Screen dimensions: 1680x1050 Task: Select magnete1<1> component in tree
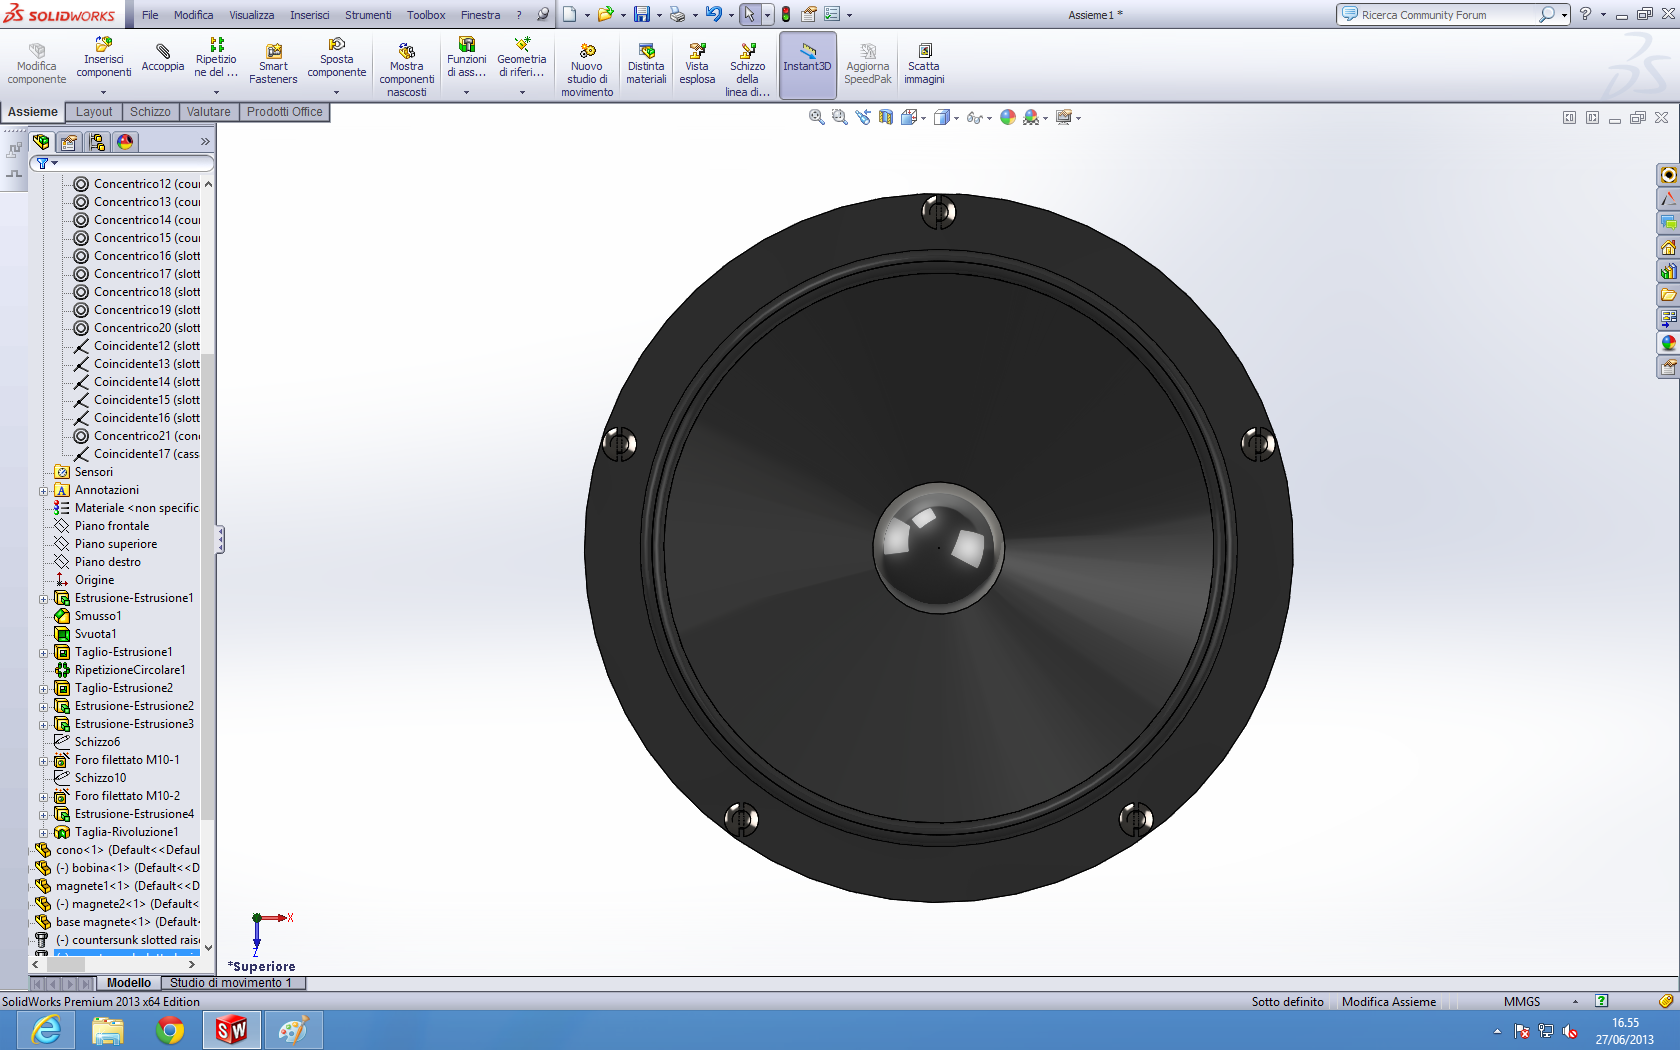(x=126, y=886)
